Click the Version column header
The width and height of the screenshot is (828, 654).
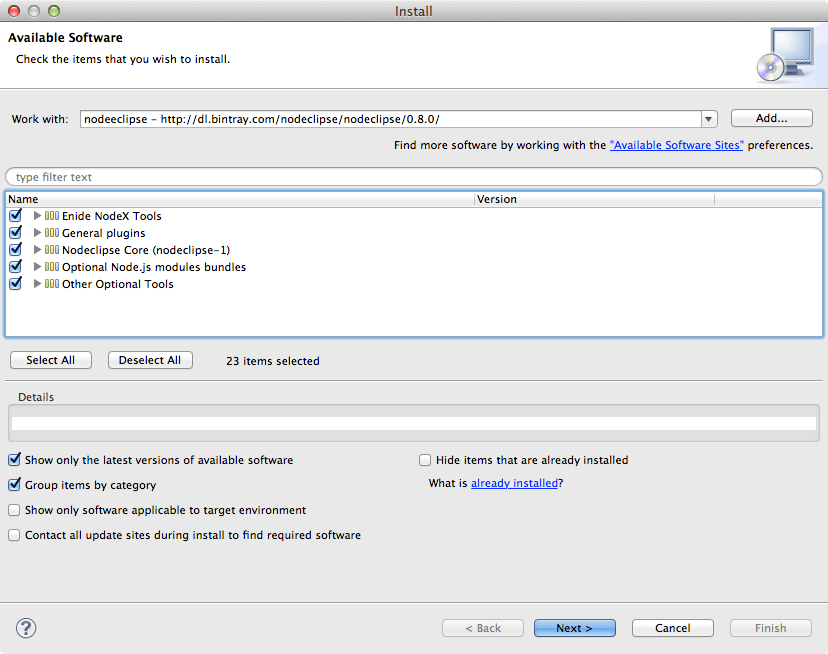click(x=594, y=199)
